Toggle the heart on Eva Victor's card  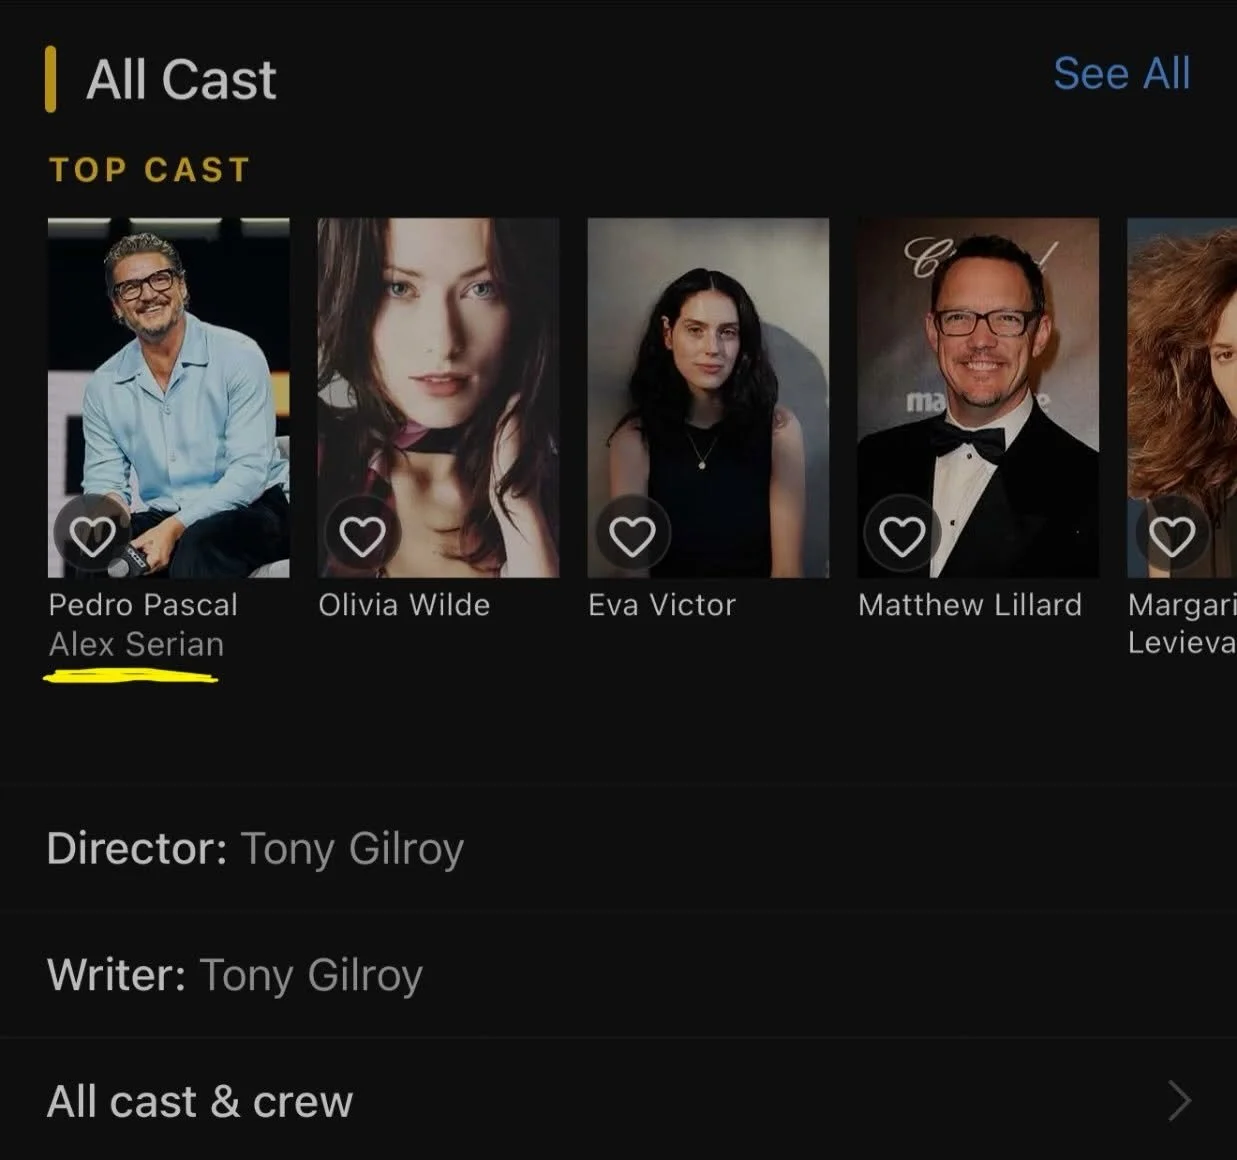click(x=632, y=535)
